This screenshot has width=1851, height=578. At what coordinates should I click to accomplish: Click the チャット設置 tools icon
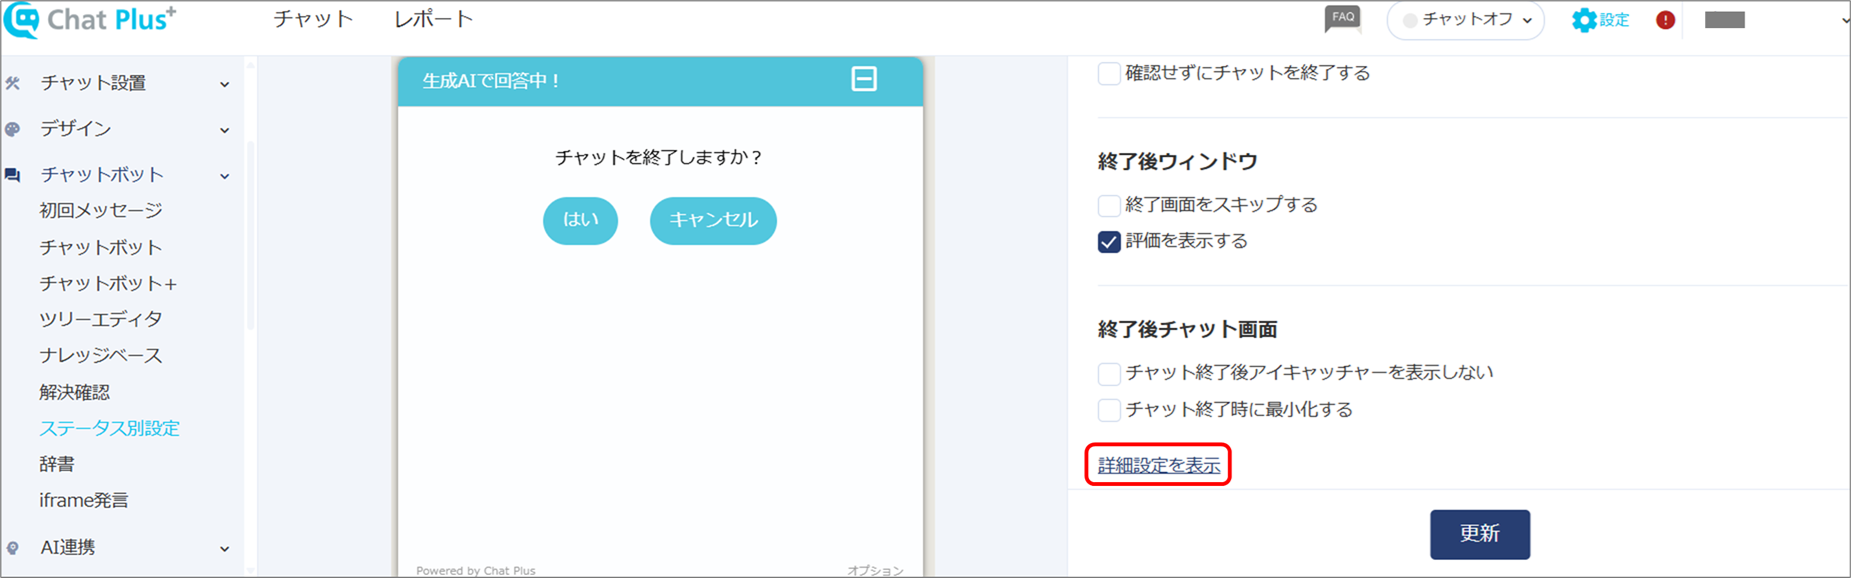[12, 83]
